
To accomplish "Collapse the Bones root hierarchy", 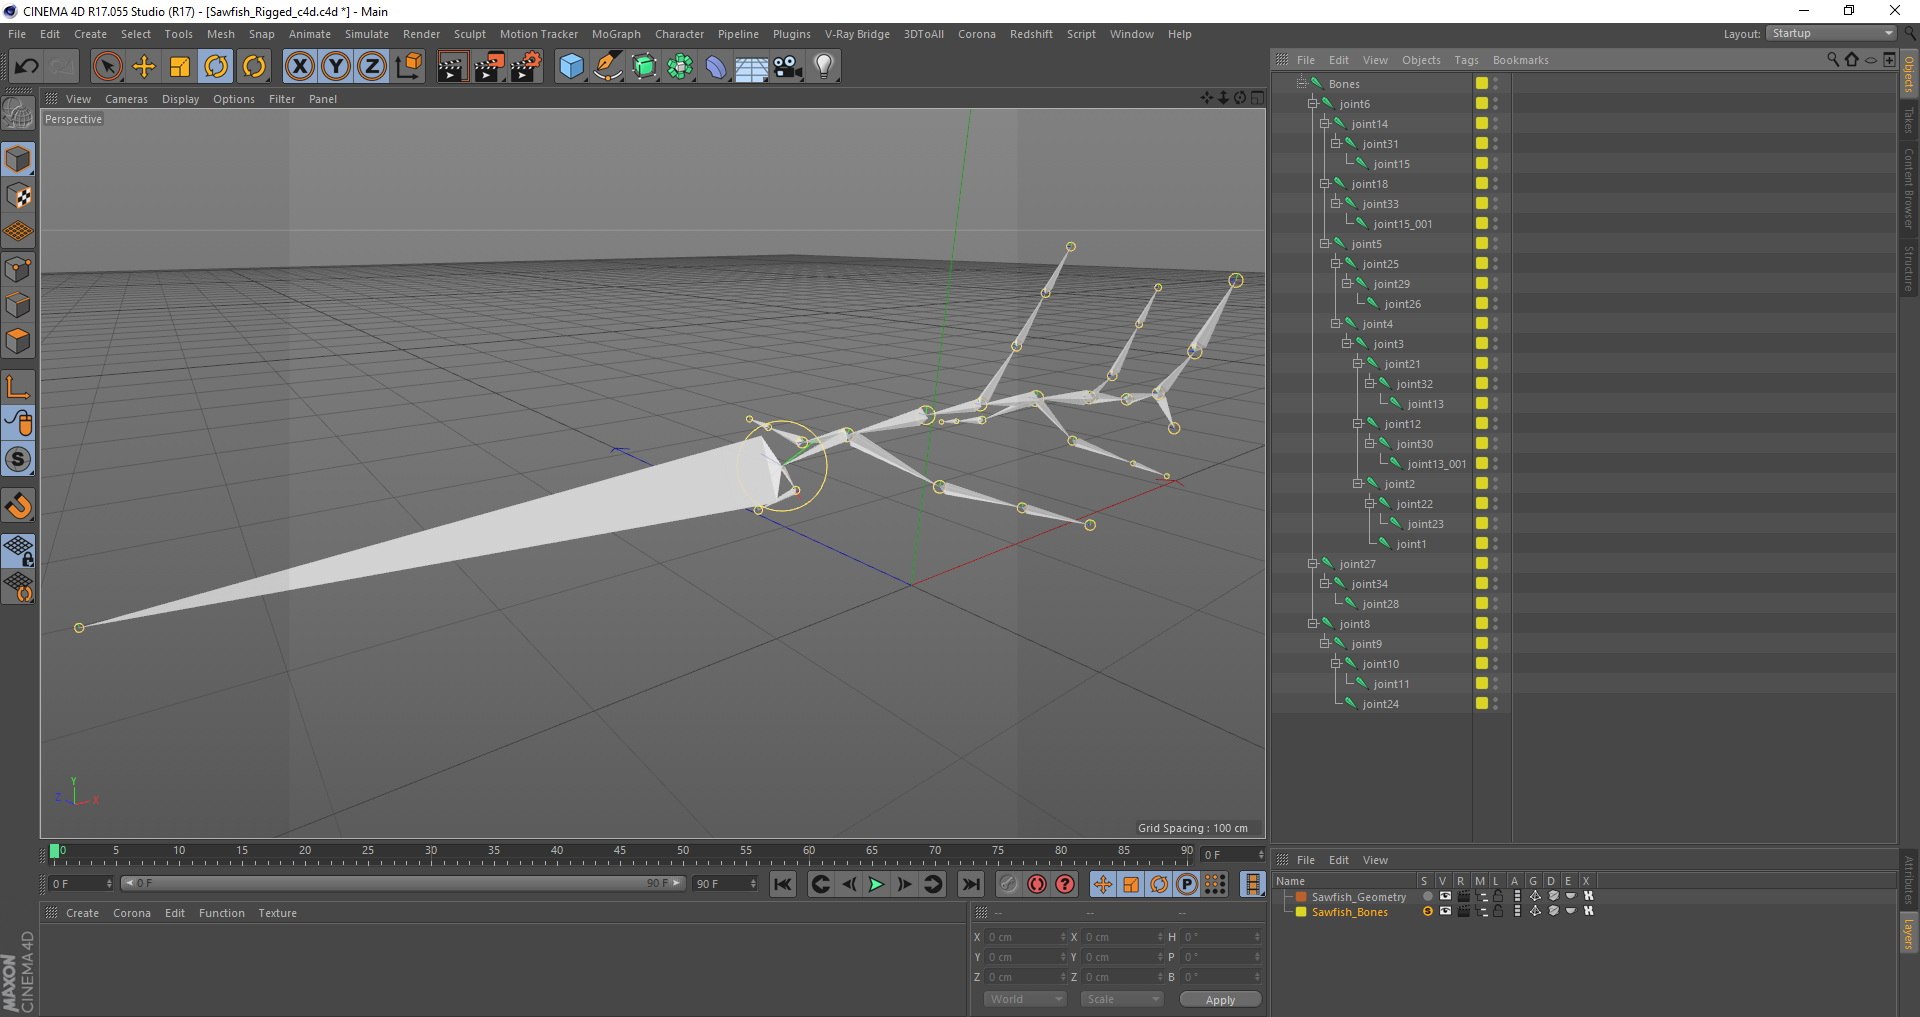I will [x=1302, y=83].
